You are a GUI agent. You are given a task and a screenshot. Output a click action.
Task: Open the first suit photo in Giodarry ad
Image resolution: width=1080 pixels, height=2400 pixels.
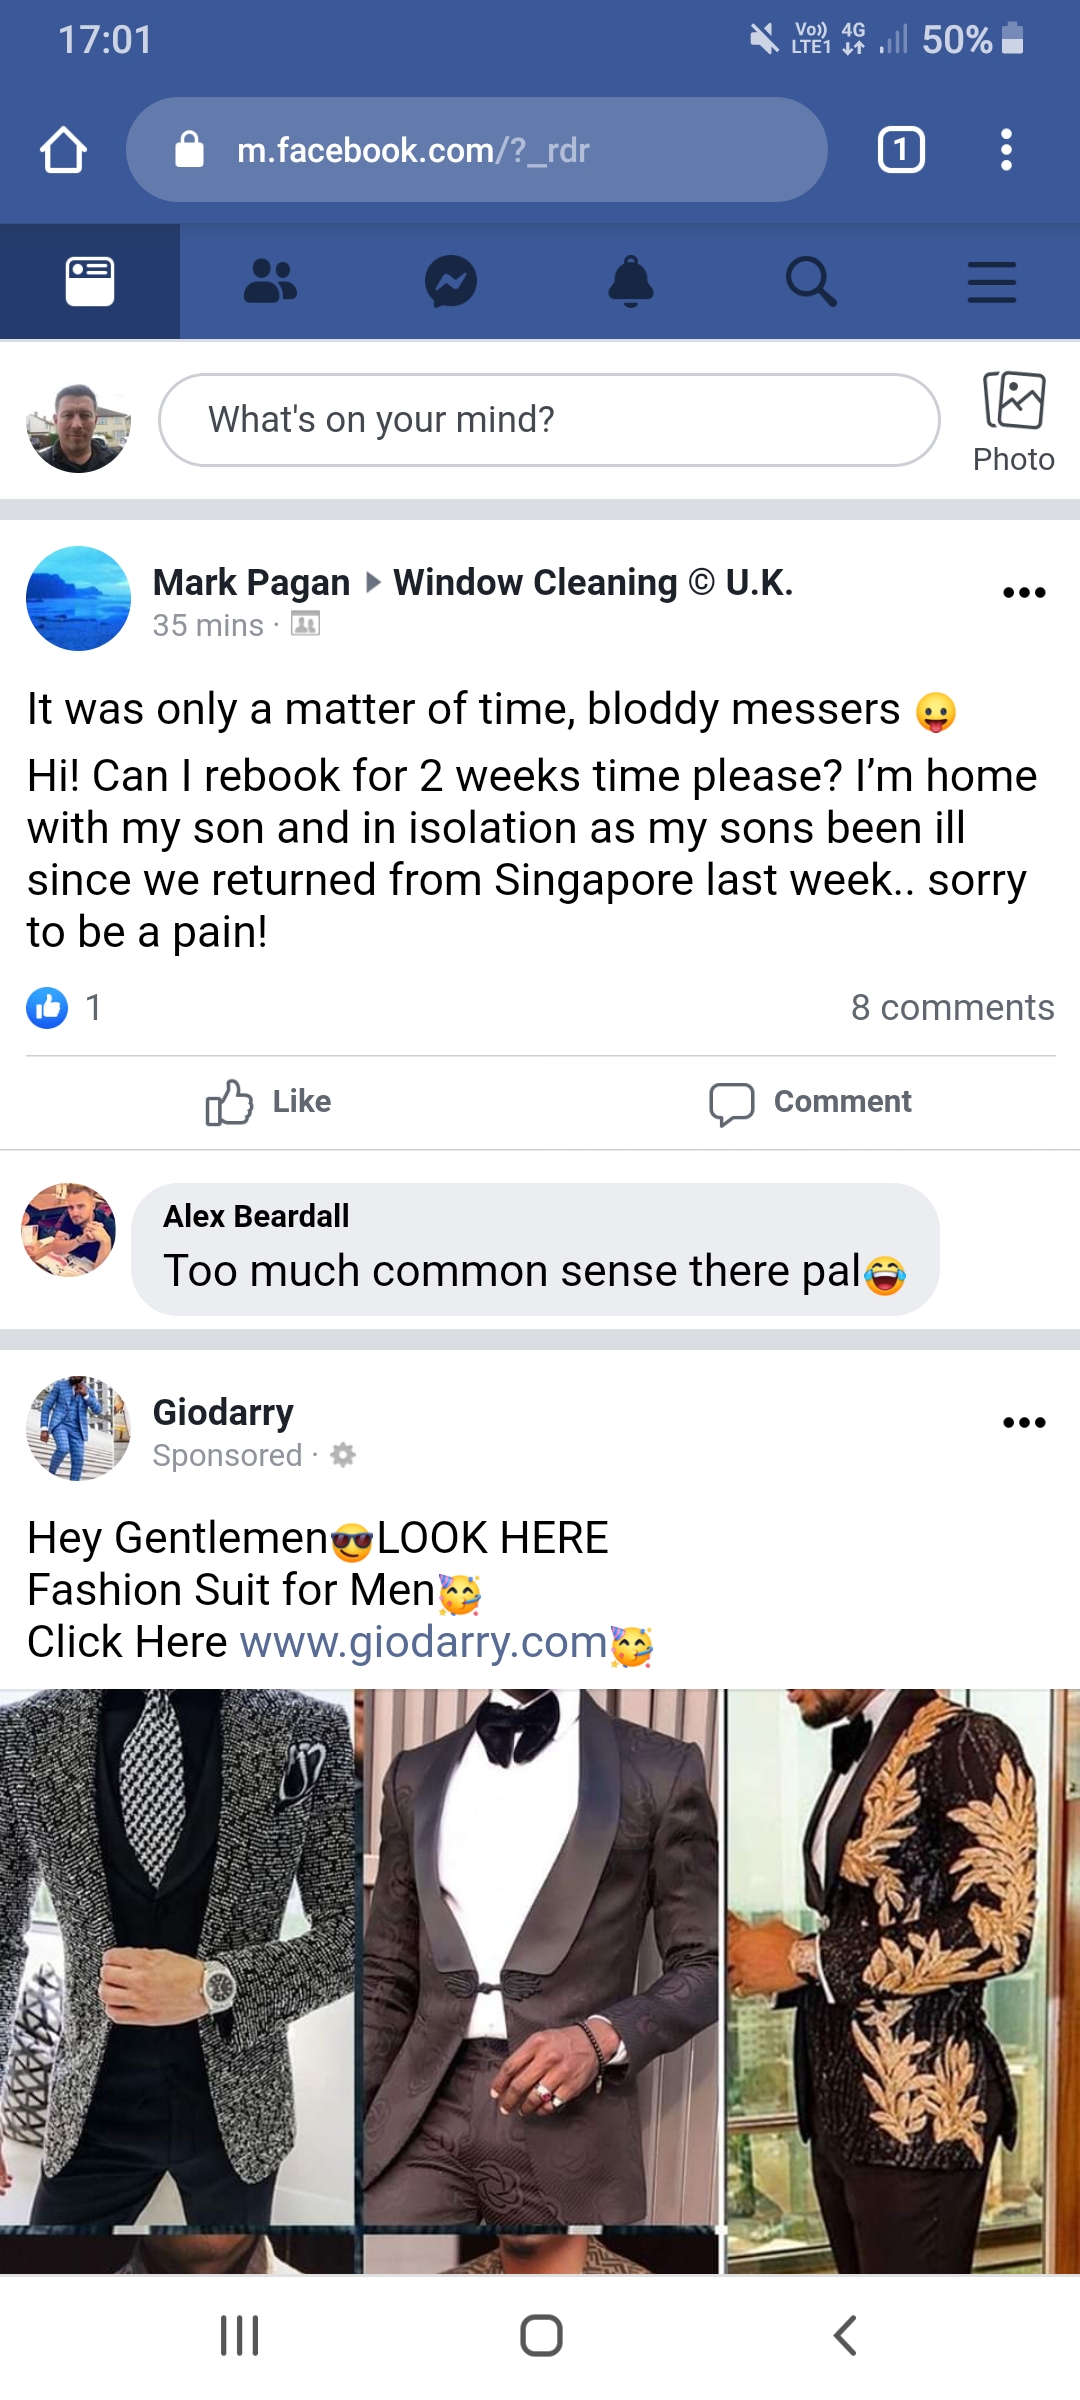pyautogui.click(x=178, y=1980)
